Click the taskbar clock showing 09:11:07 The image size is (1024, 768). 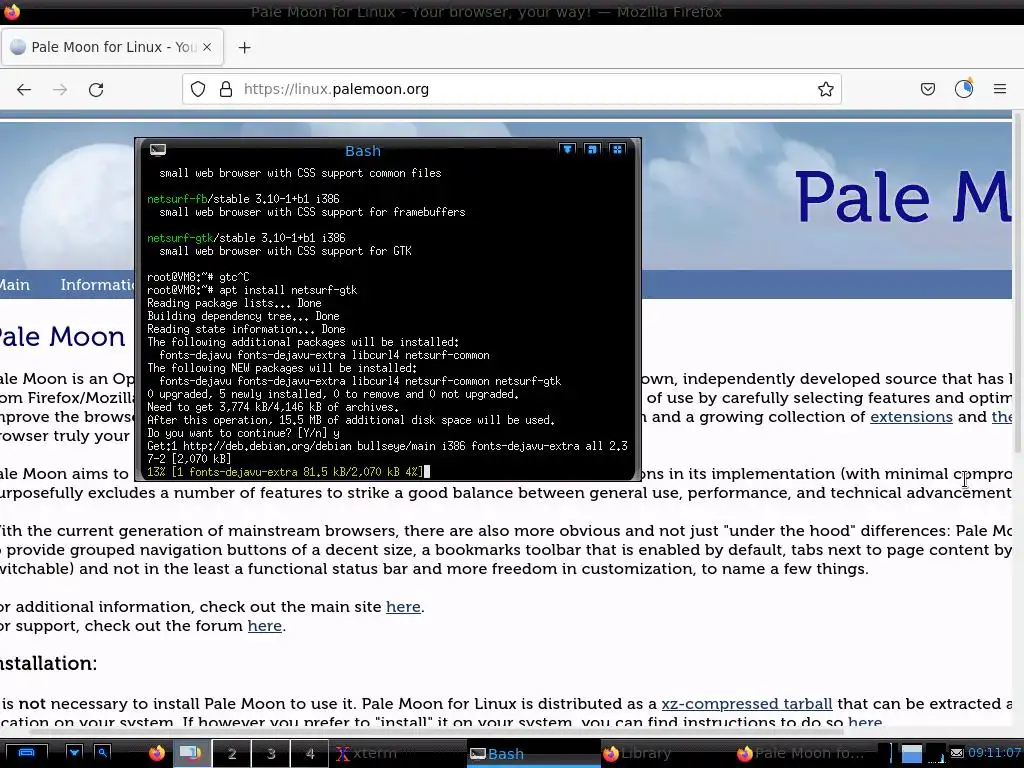click(x=995, y=753)
